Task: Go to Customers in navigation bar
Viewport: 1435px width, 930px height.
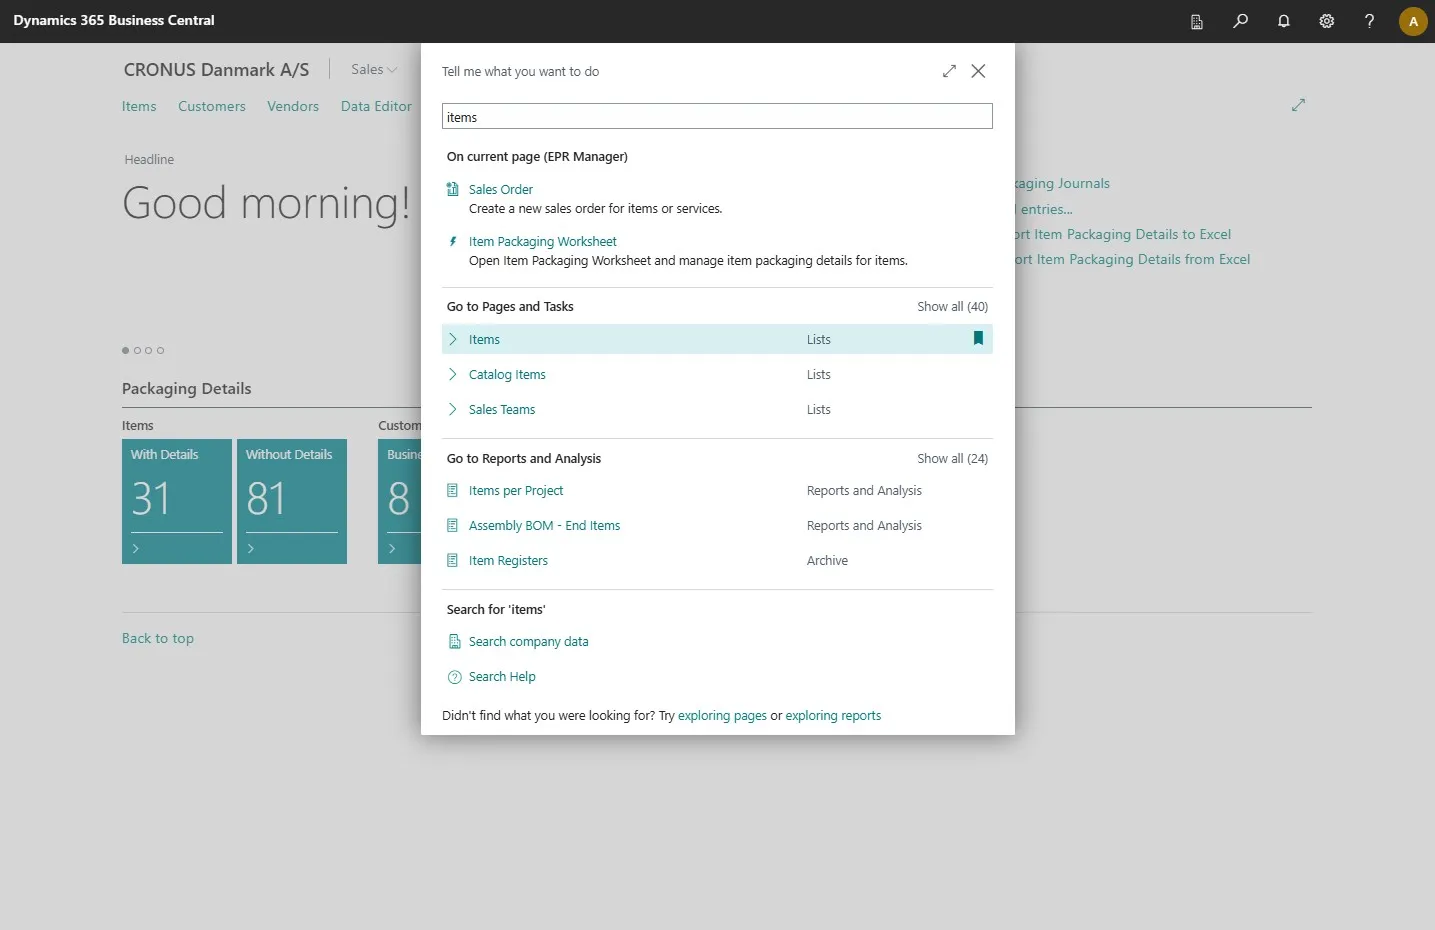Action: click(212, 106)
